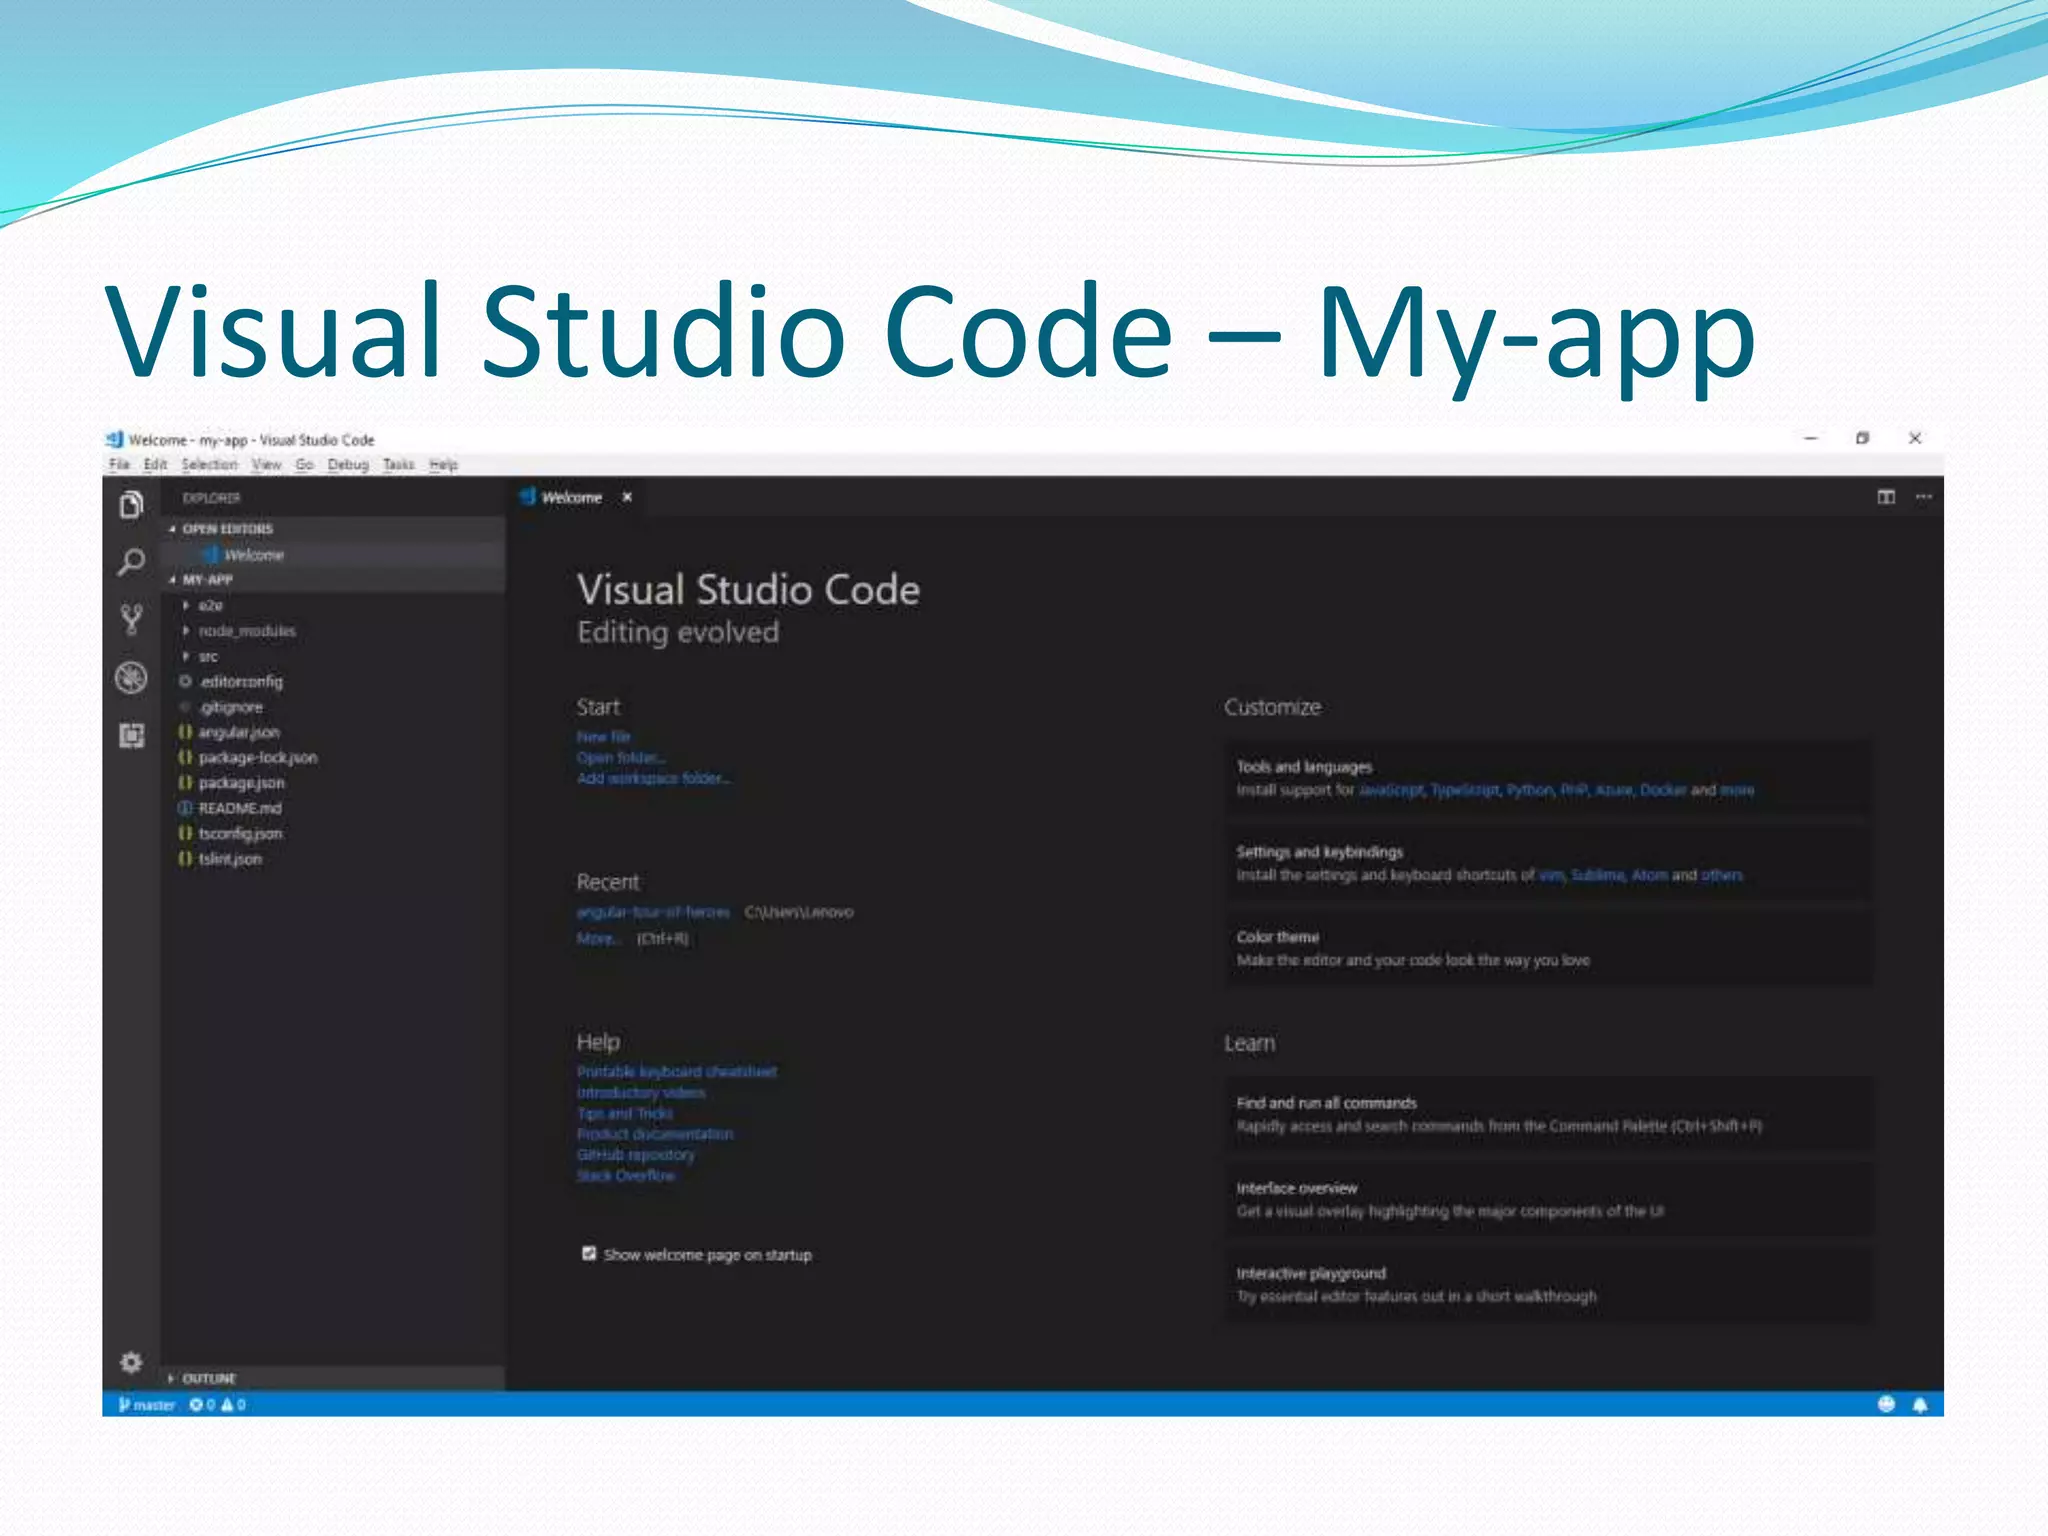
Task: Toggle Show welcome page on startup
Action: [x=589, y=1254]
